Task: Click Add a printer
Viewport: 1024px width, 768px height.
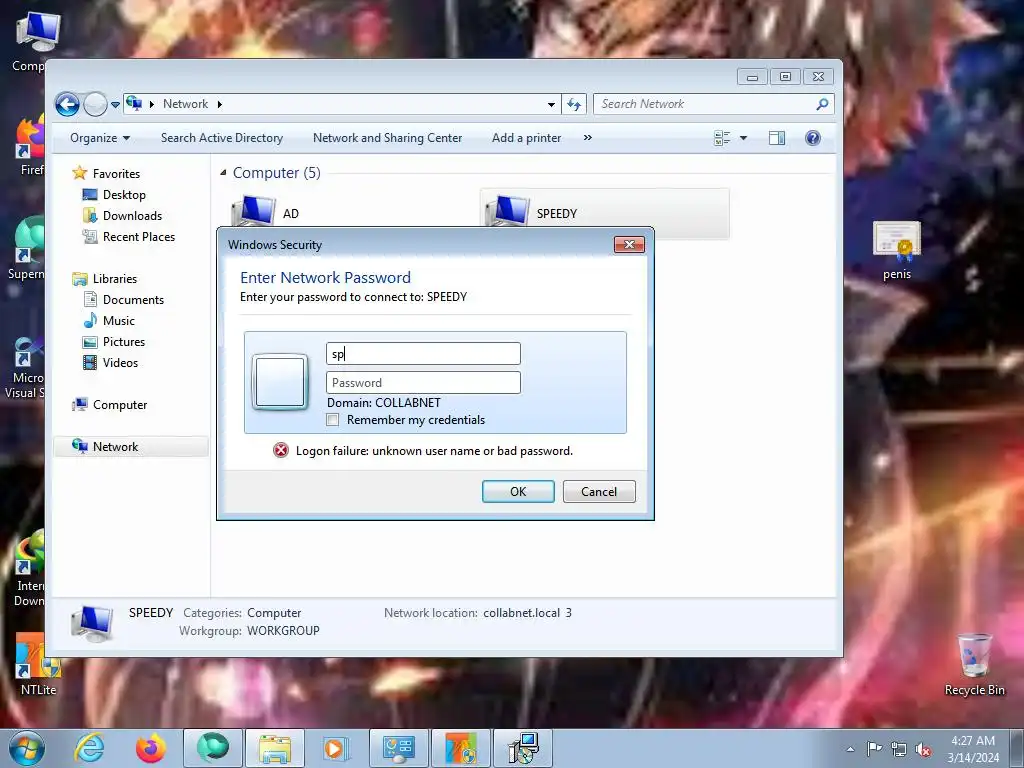Action: pyautogui.click(x=526, y=138)
